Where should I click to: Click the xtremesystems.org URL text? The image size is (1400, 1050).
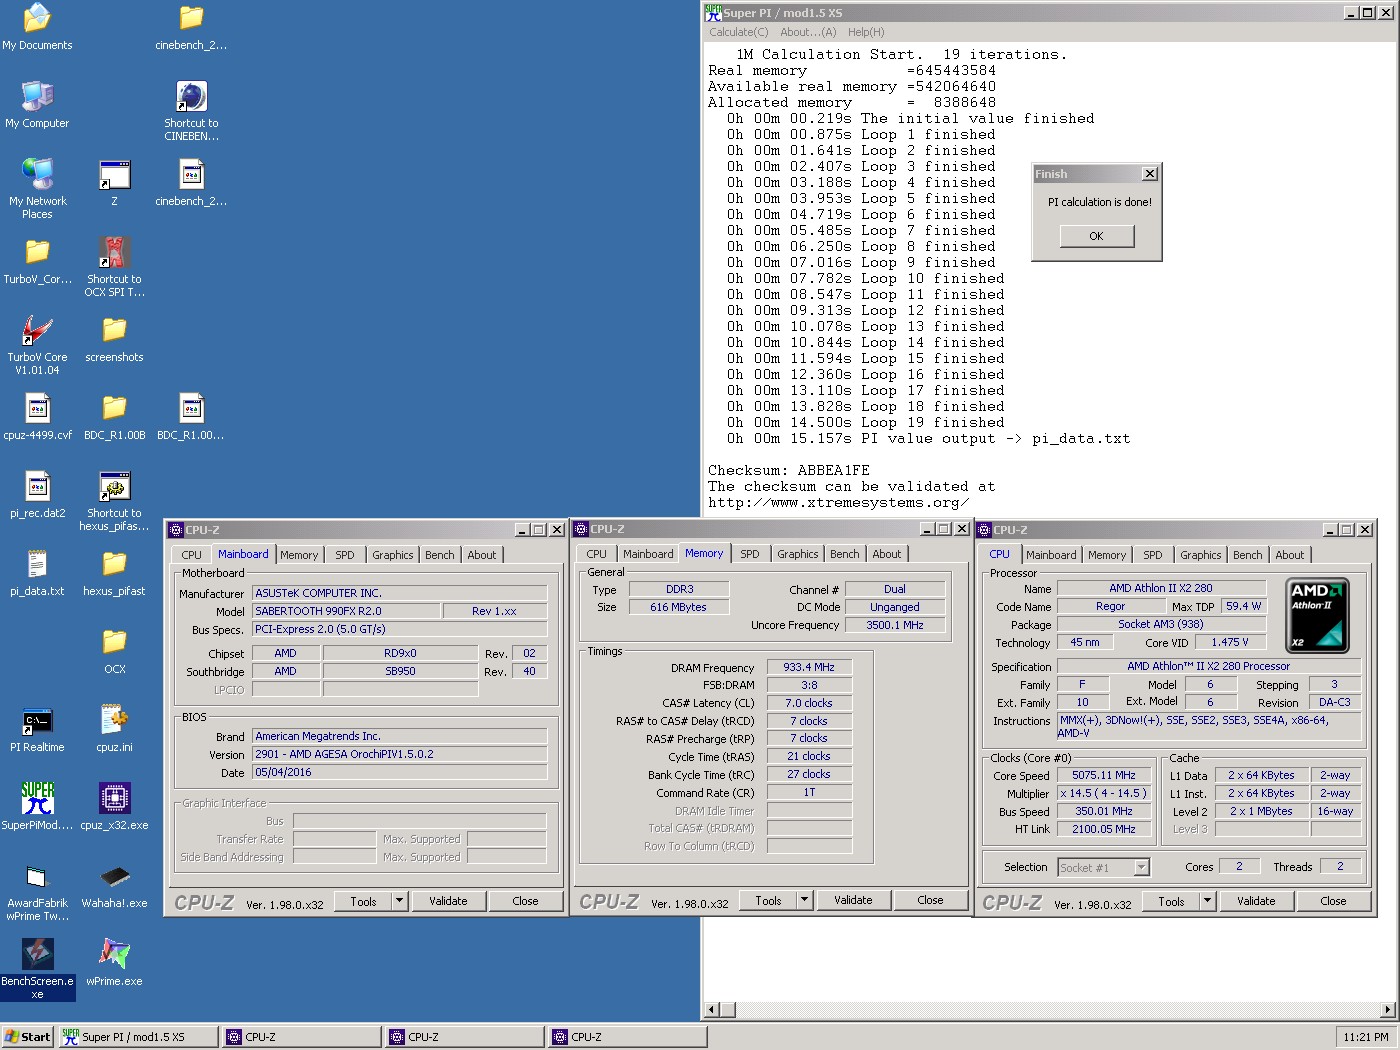pyautogui.click(x=838, y=502)
